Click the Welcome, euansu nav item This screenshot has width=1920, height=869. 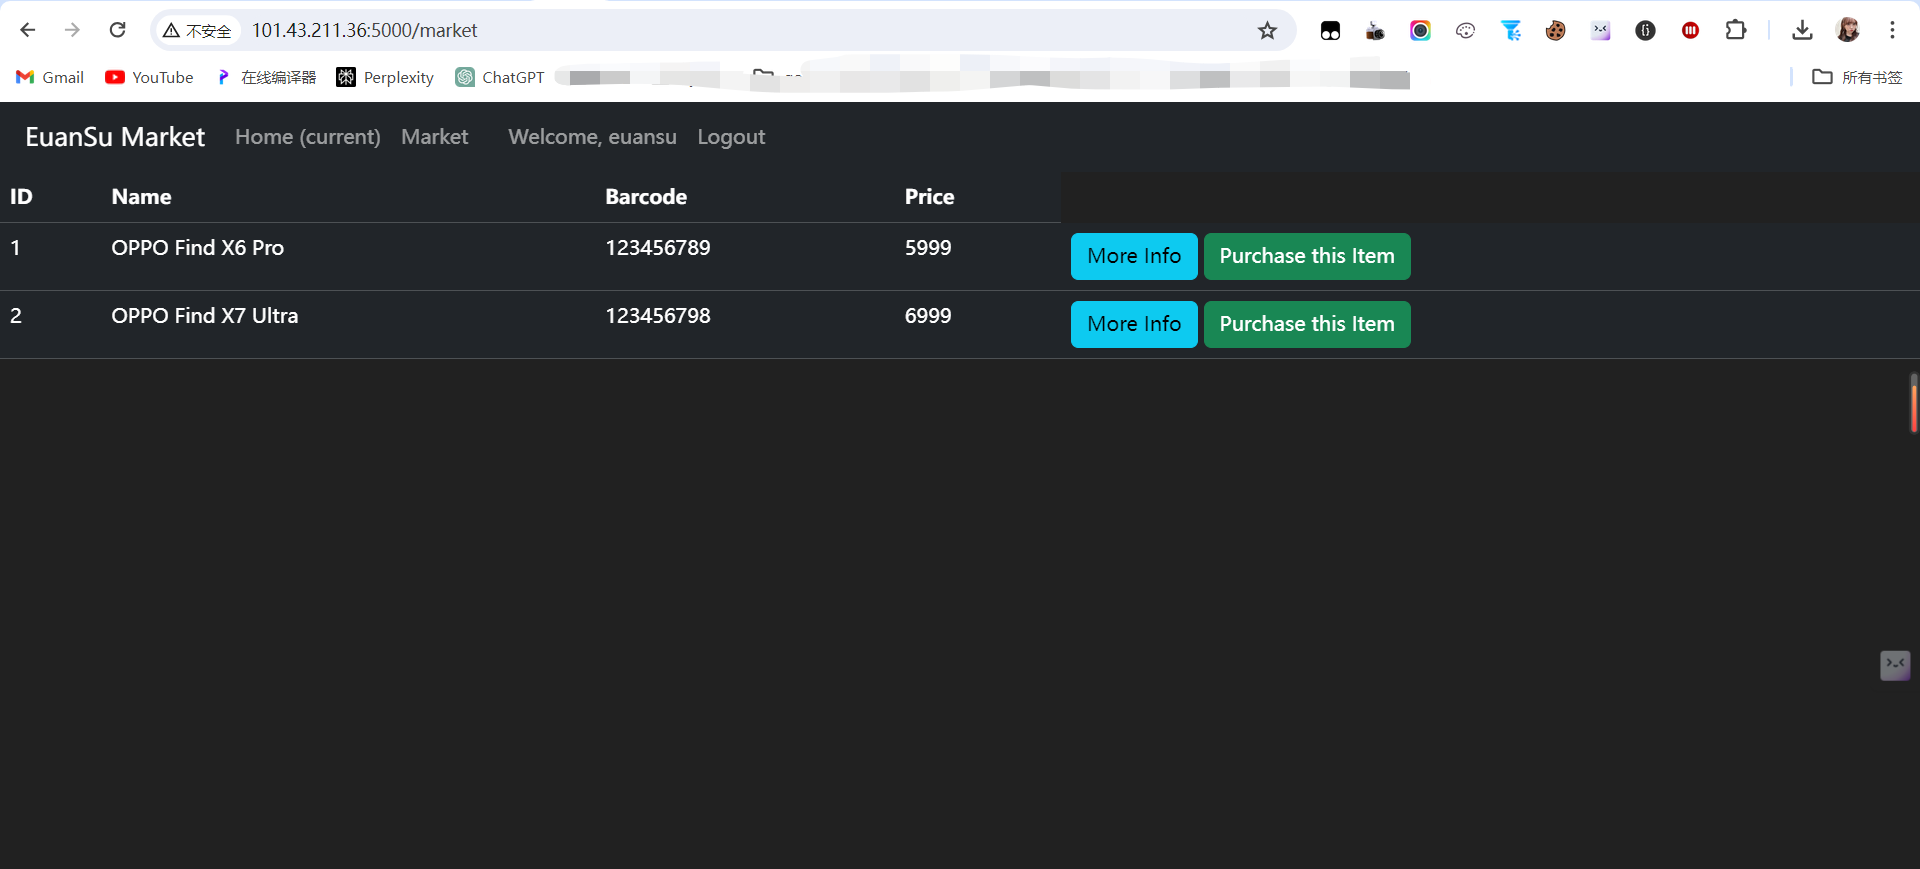click(592, 137)
